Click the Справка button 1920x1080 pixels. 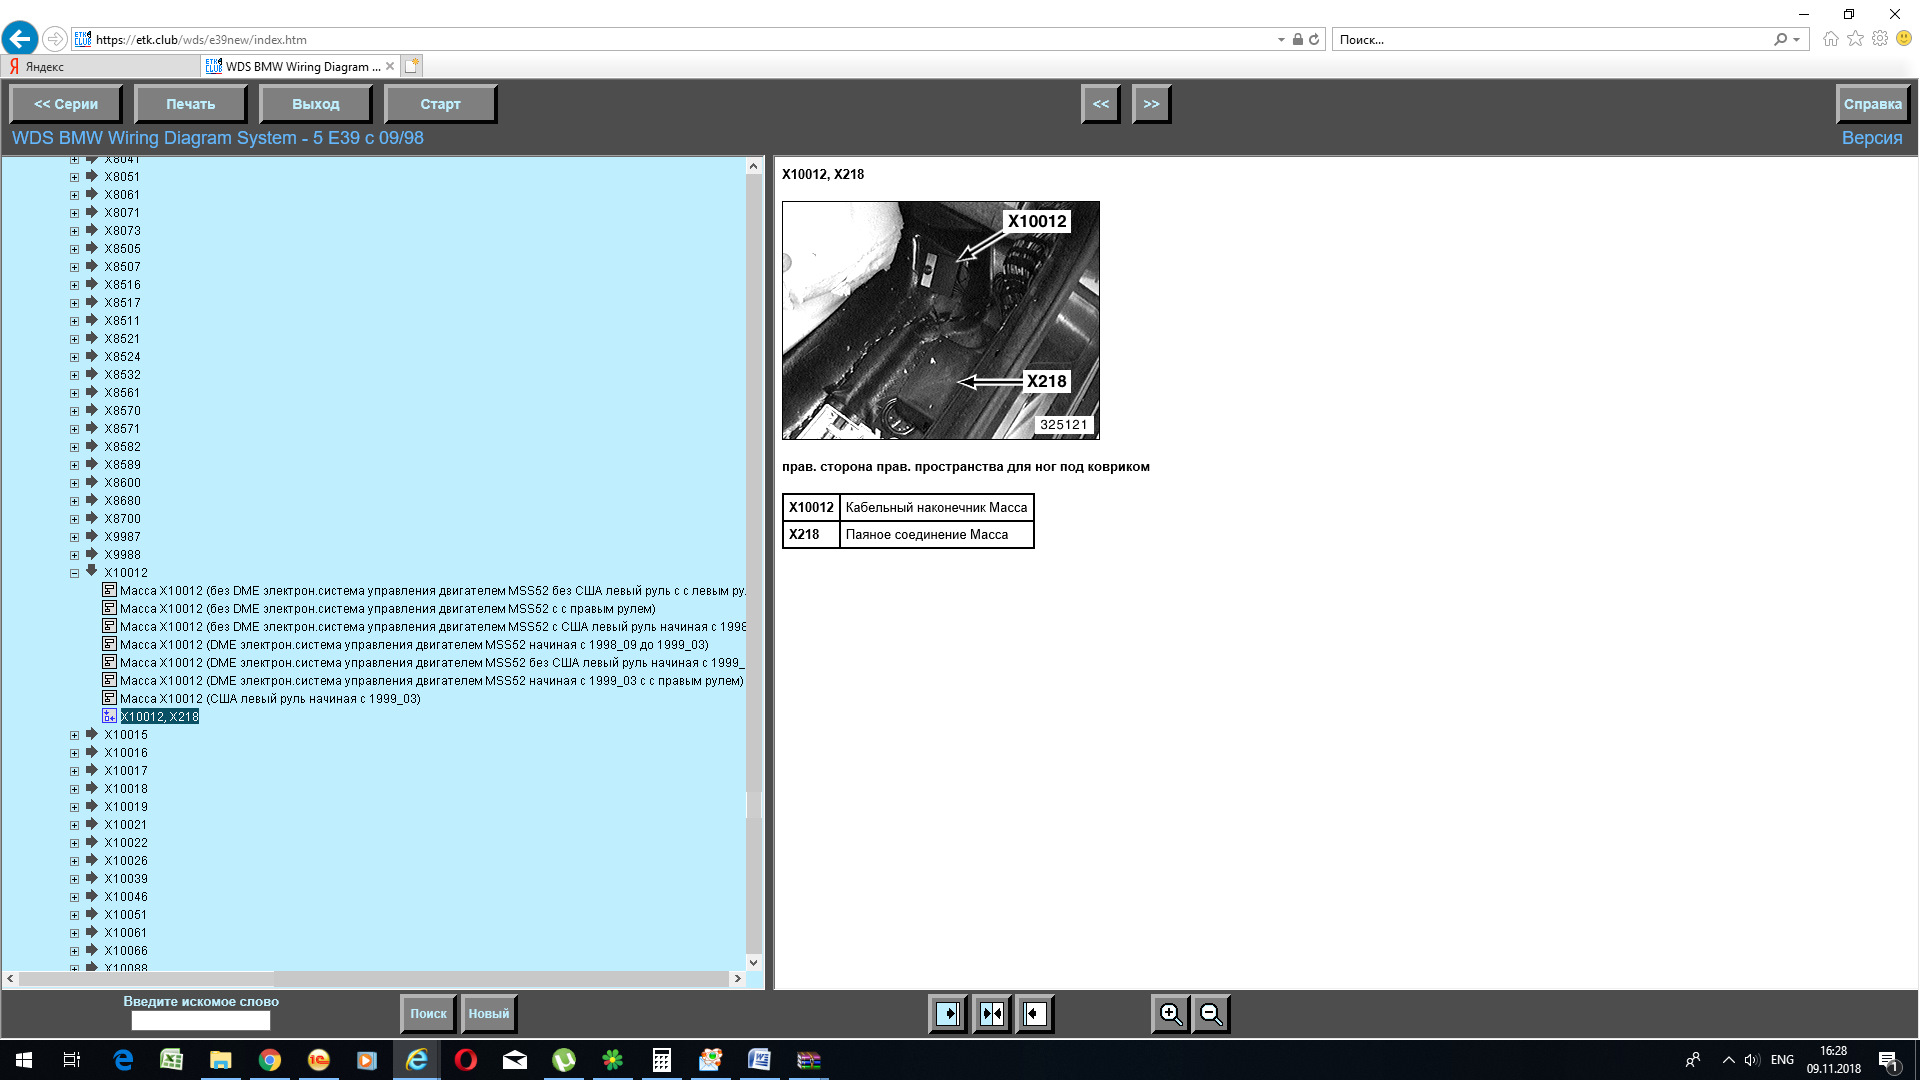[1872, 104]
